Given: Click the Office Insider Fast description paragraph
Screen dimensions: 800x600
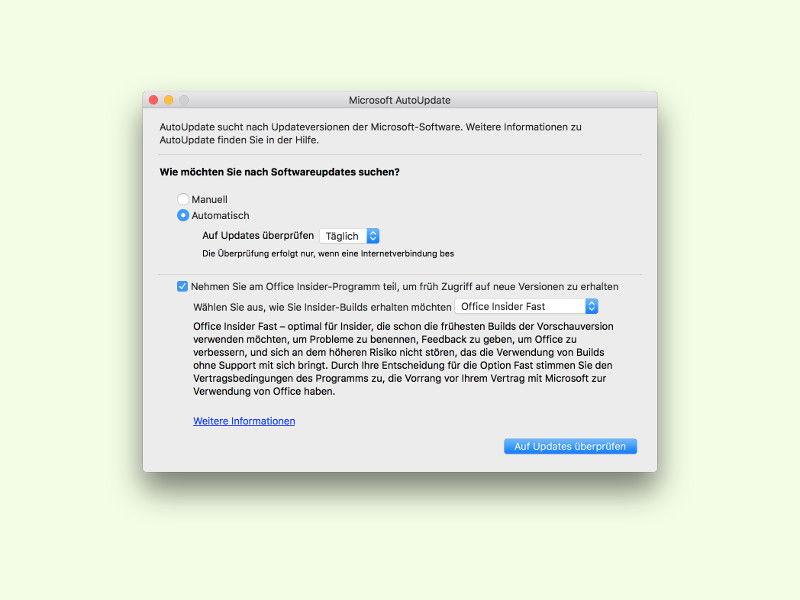Looking at the screenshot, I should pos(403,359).
